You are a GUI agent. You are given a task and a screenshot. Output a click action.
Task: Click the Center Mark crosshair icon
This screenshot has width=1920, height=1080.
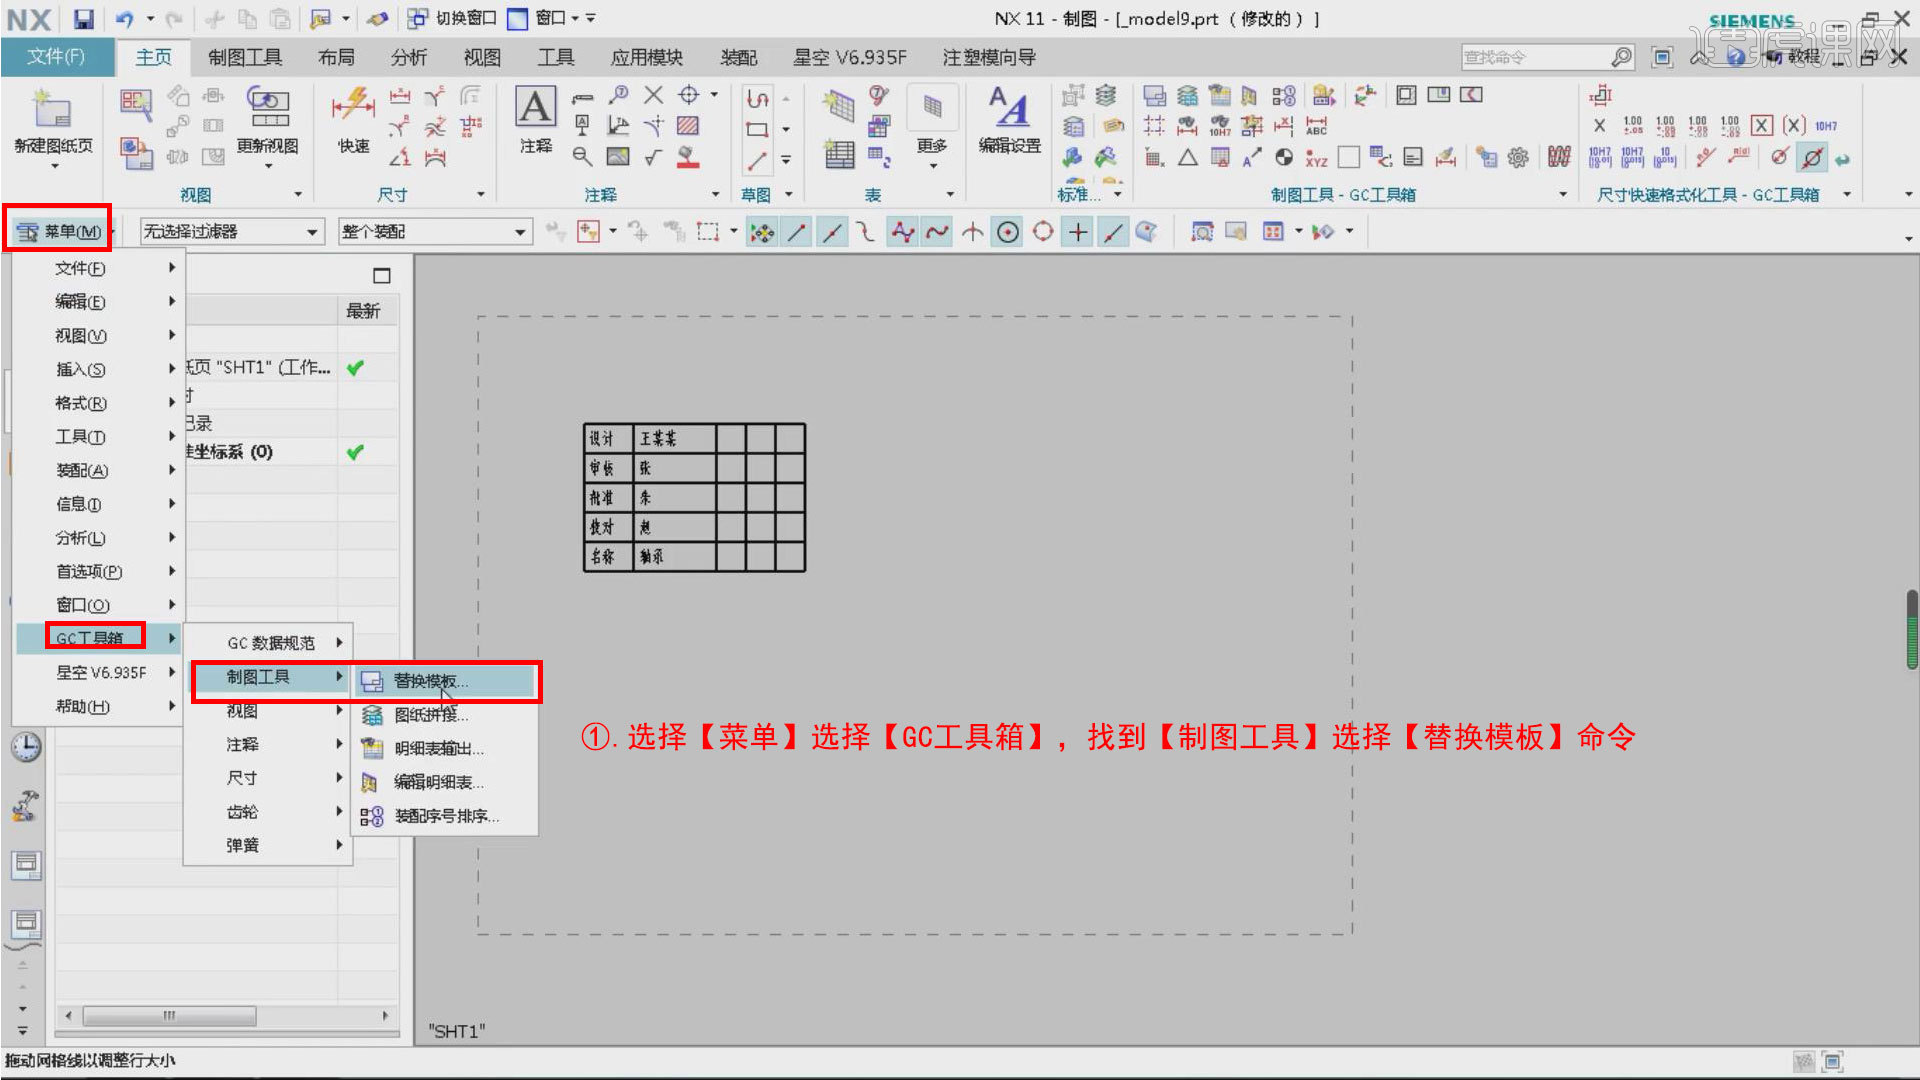click(689, 95)
